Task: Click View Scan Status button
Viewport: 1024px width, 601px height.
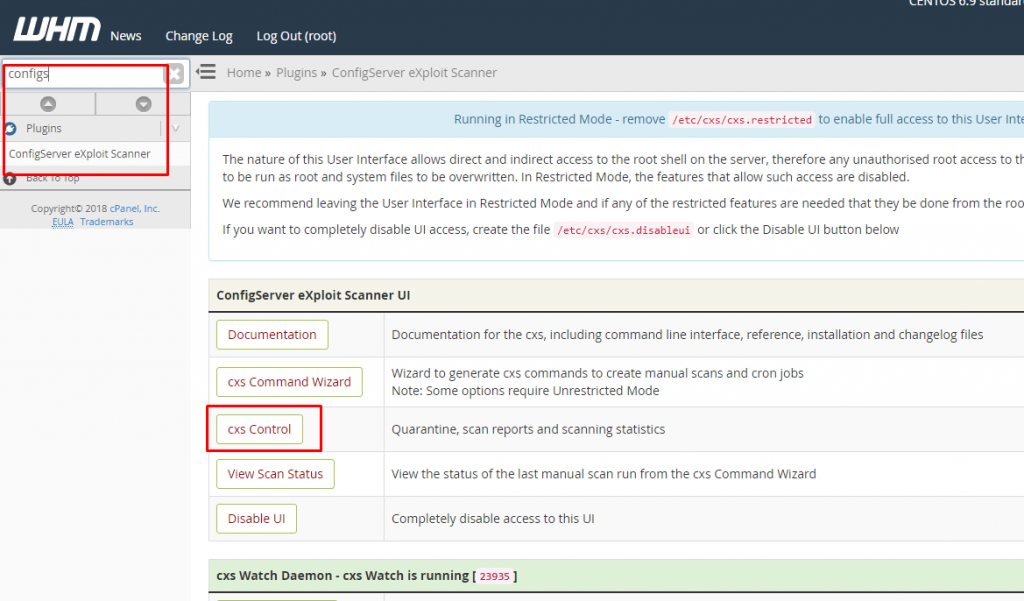Action: coord(275,474)
